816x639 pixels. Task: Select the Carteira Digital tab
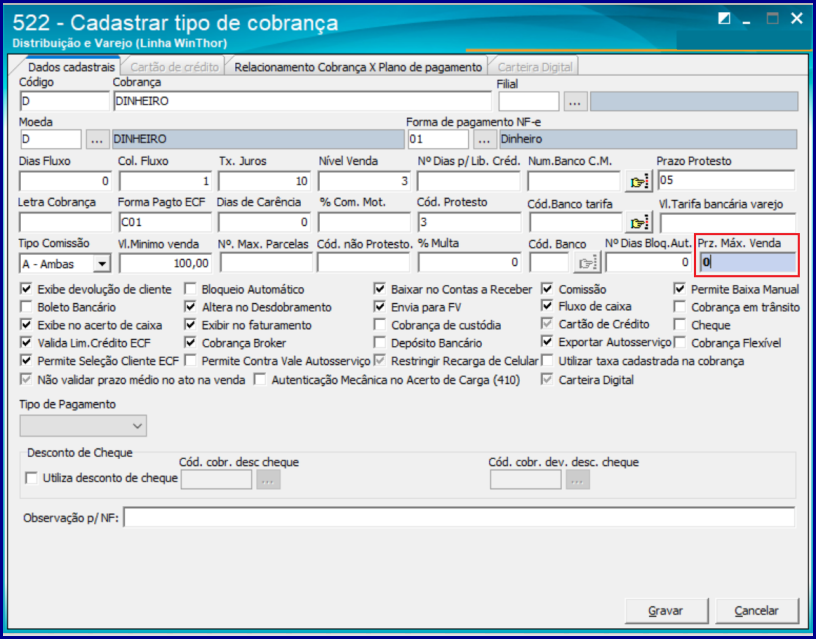535,67
